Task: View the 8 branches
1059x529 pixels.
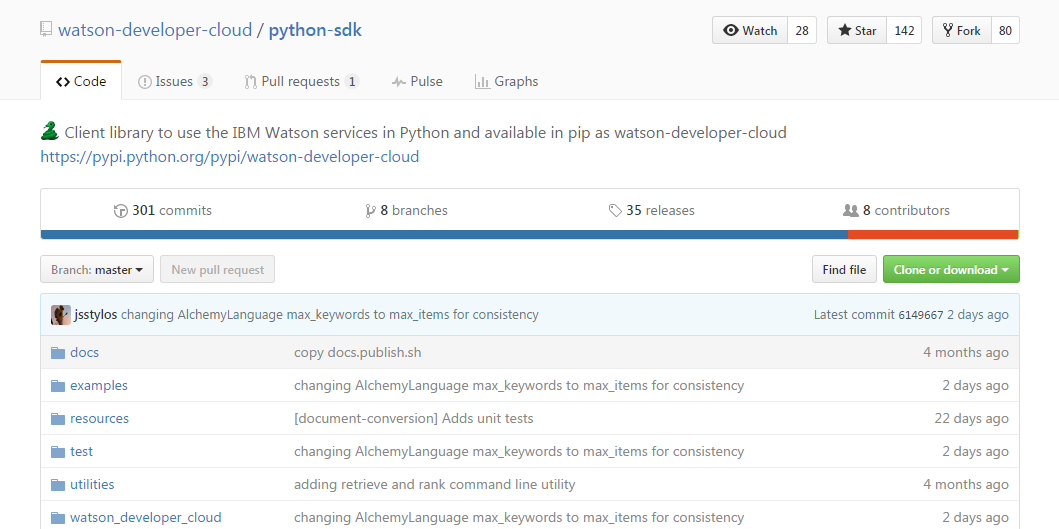Action: pos(406,211)
